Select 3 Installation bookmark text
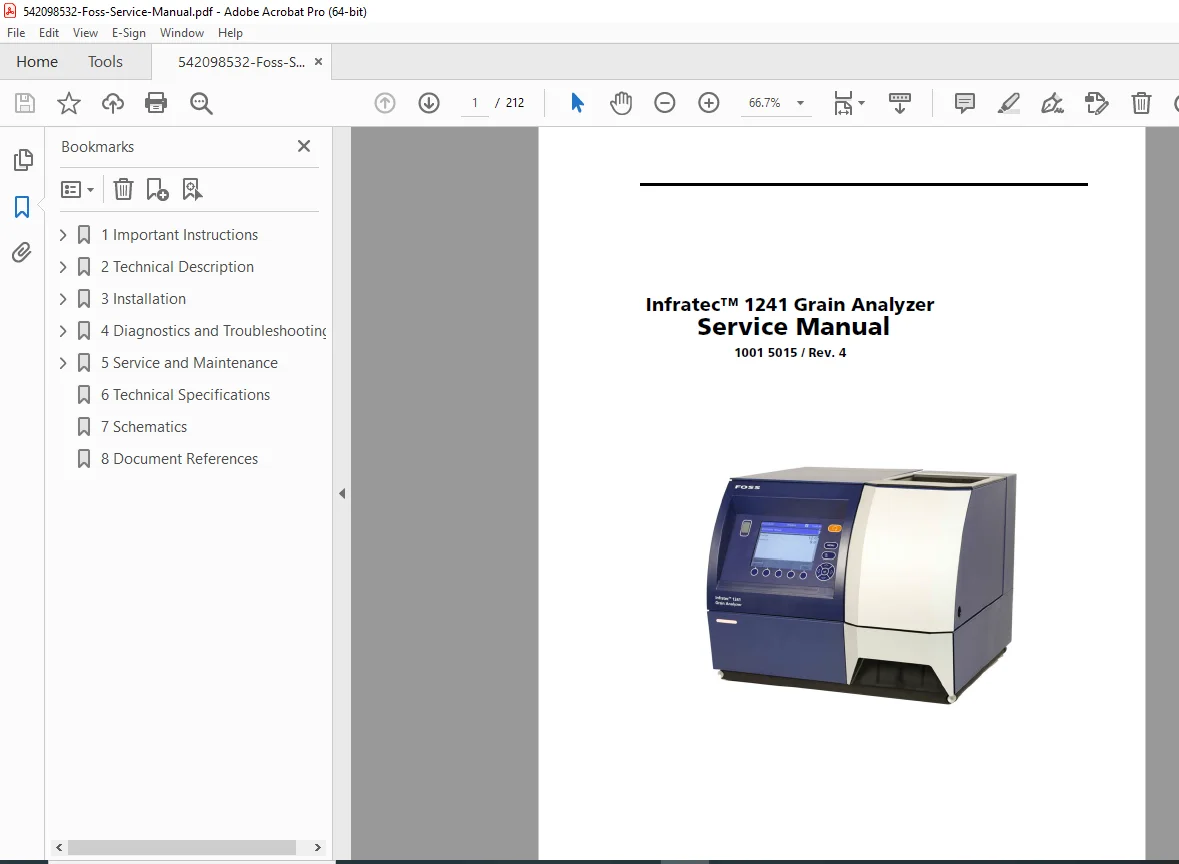The image size is (1179, 864). (143, 299)
